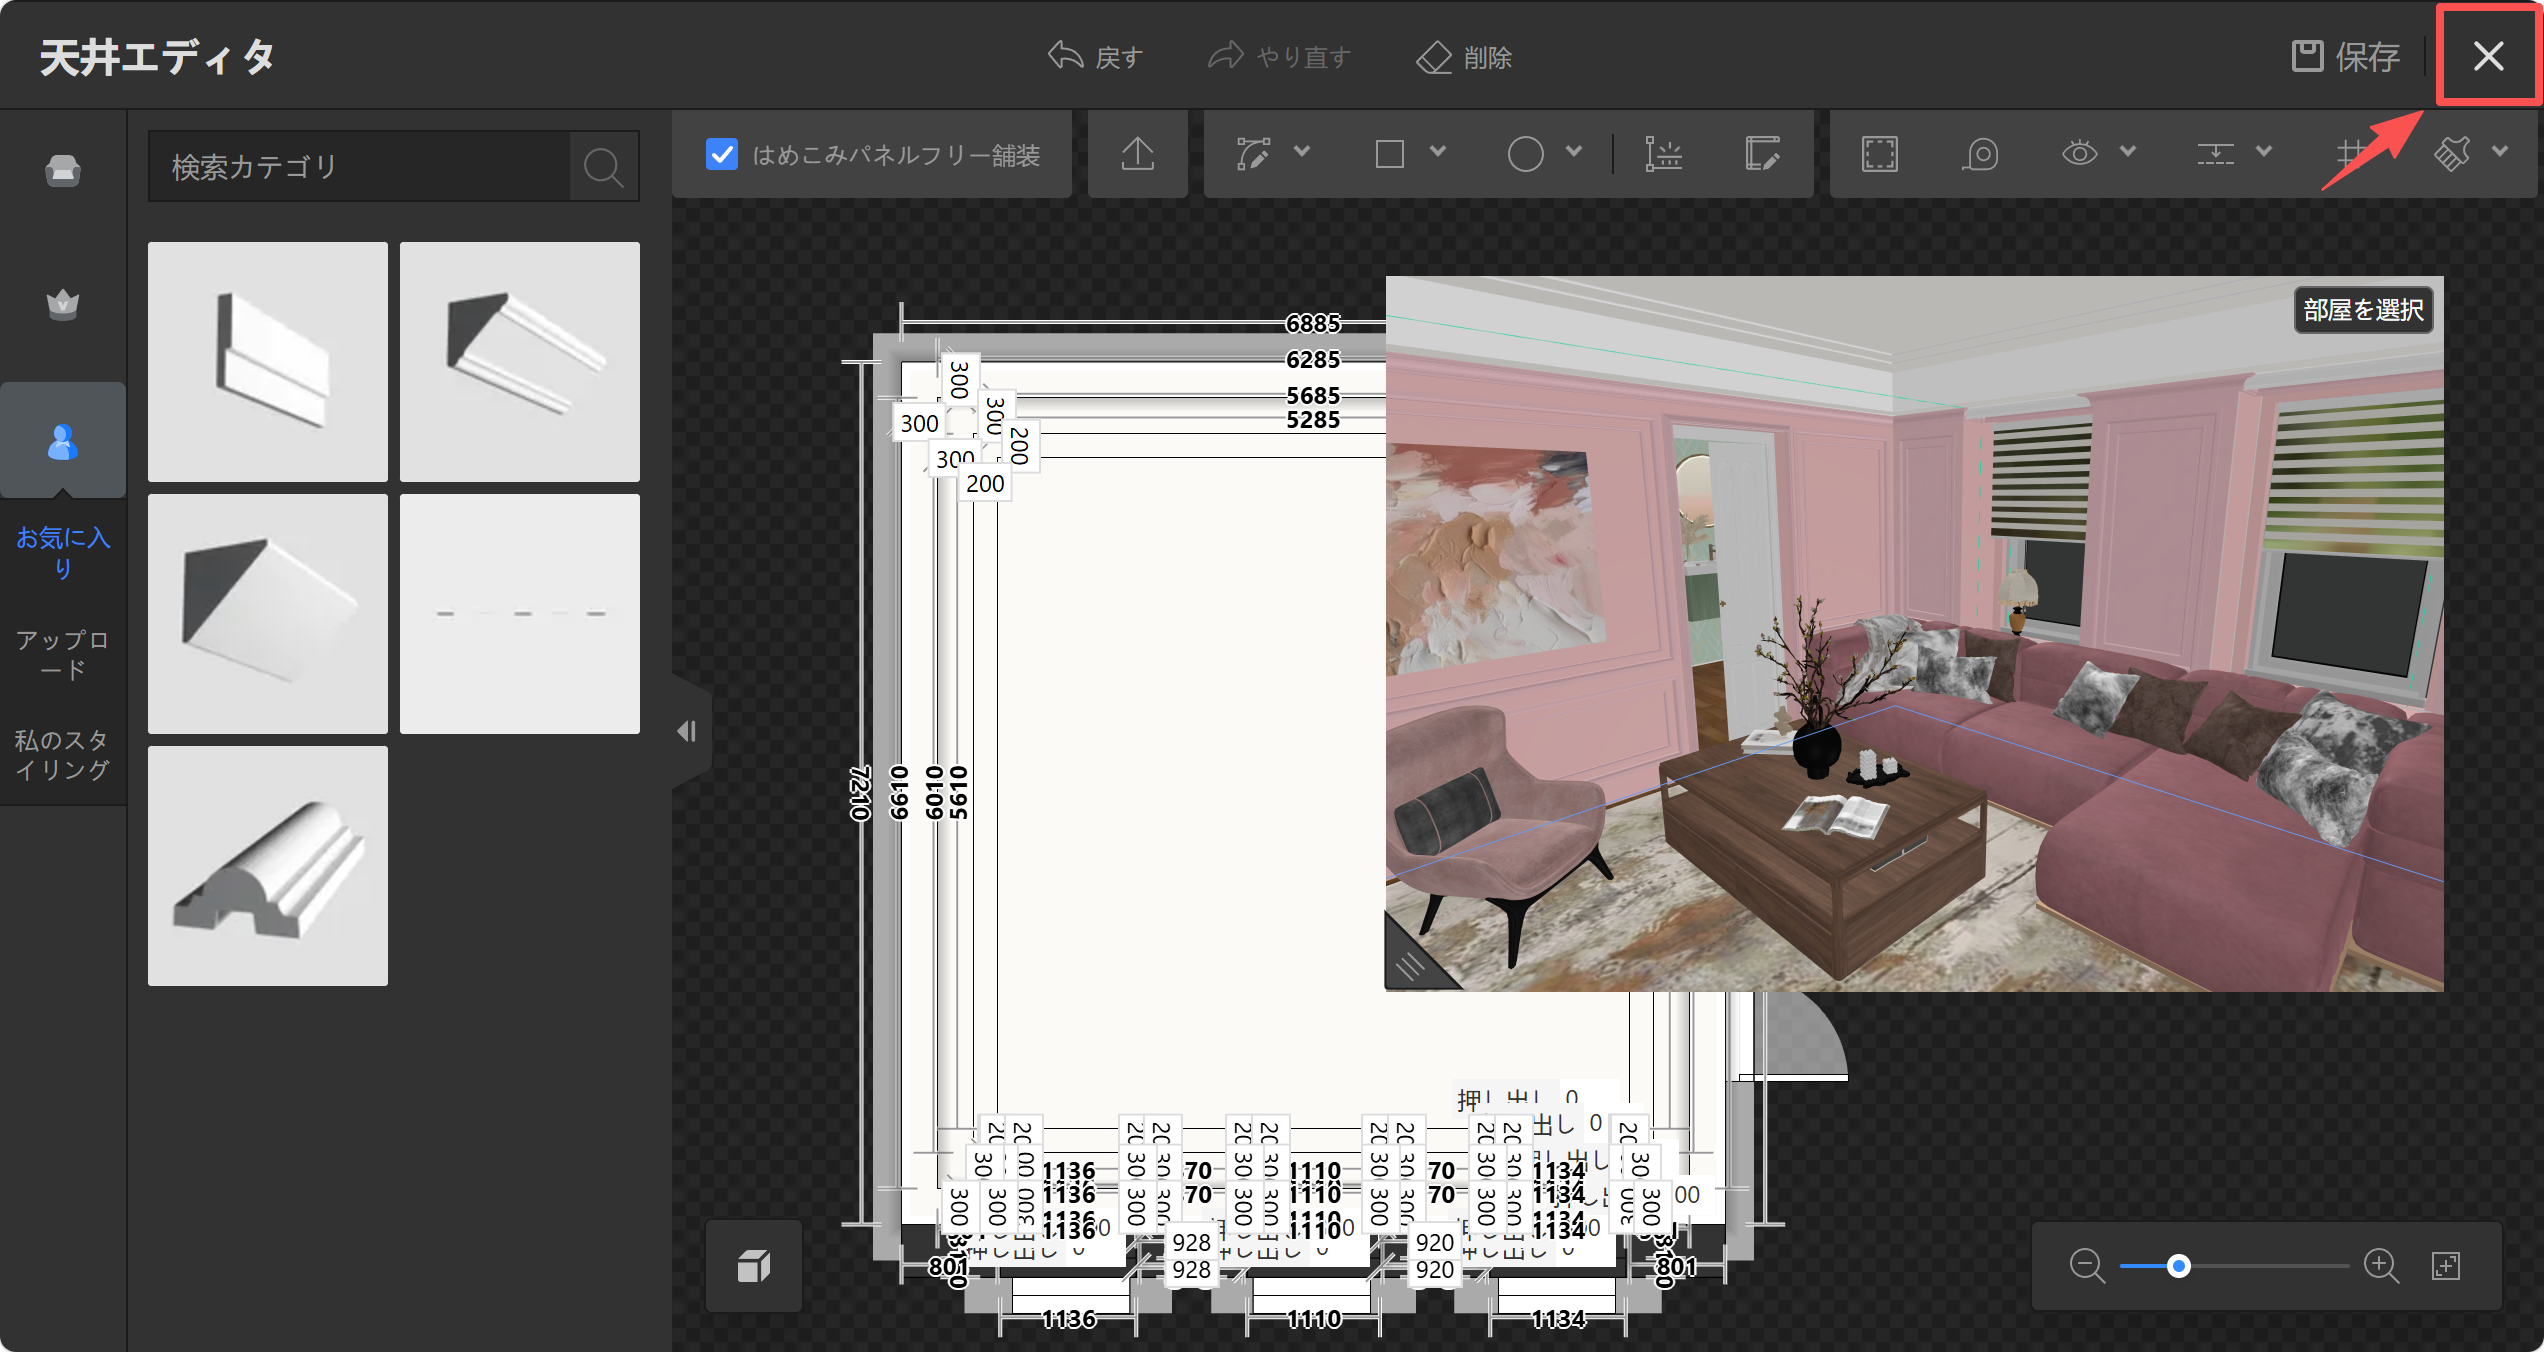
Task: Click the upload arrow toolbar icon
Action: point(1138,154)
